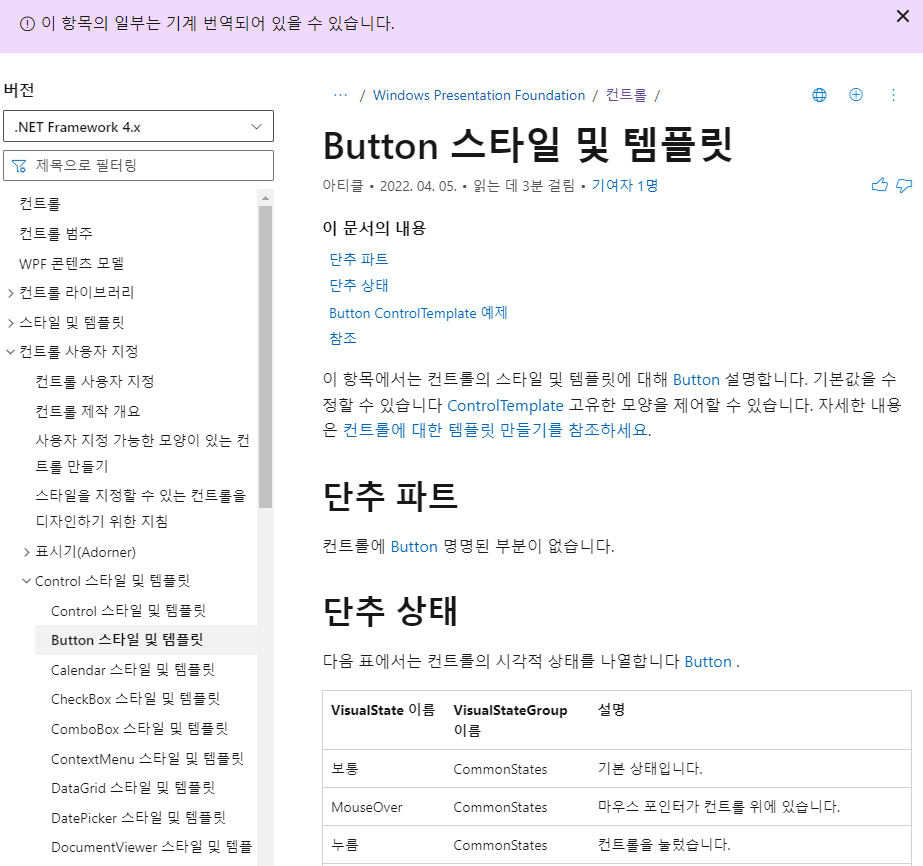Expand the 컨트롤 라이브러리 tree node
923x866 pixels.
coord(10,293)
